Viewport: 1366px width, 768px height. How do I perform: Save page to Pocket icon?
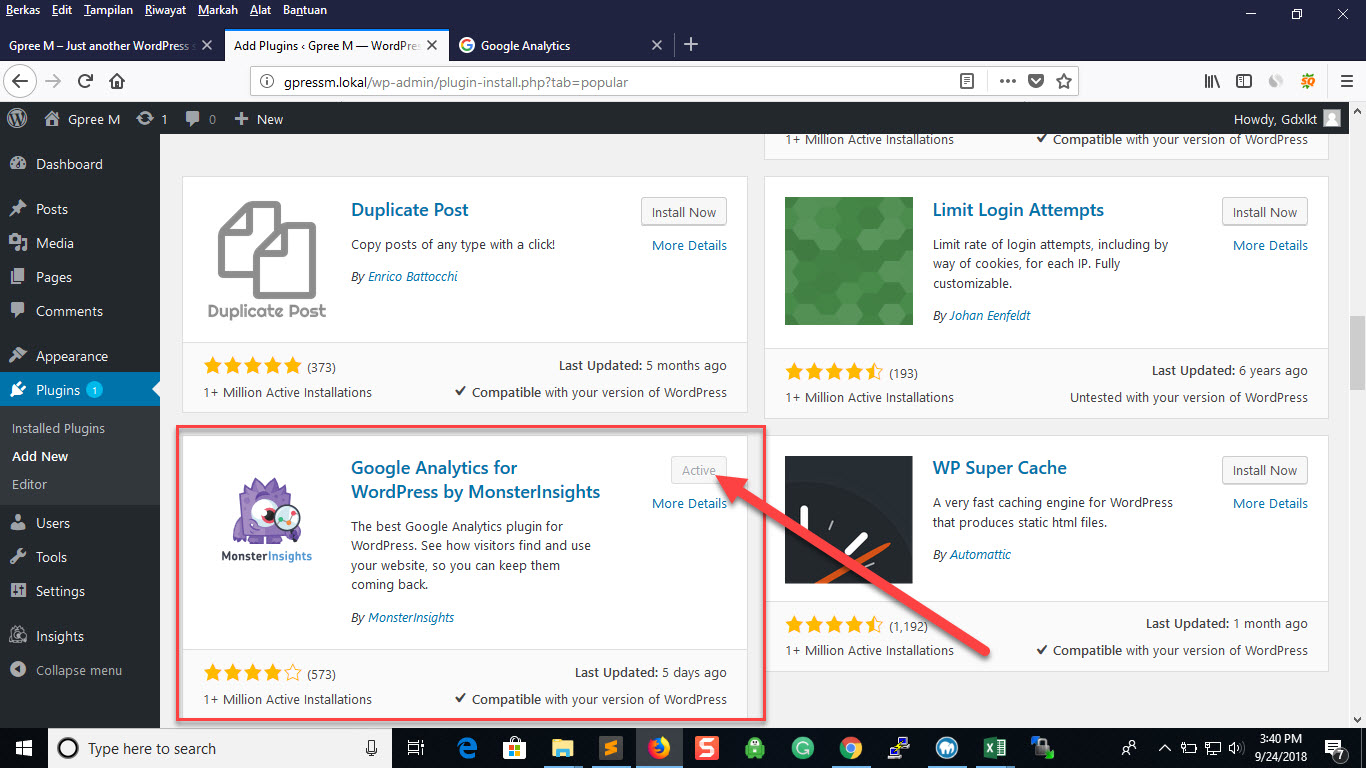pos(1036,81)
